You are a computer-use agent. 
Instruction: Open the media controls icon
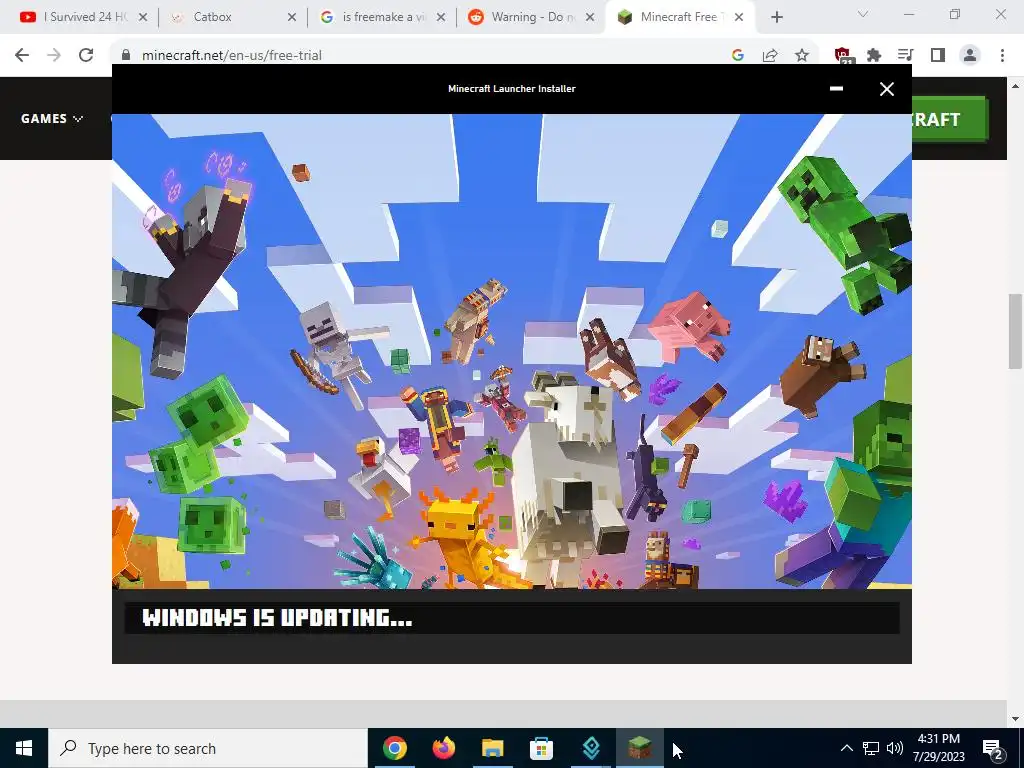pos(905,55)
